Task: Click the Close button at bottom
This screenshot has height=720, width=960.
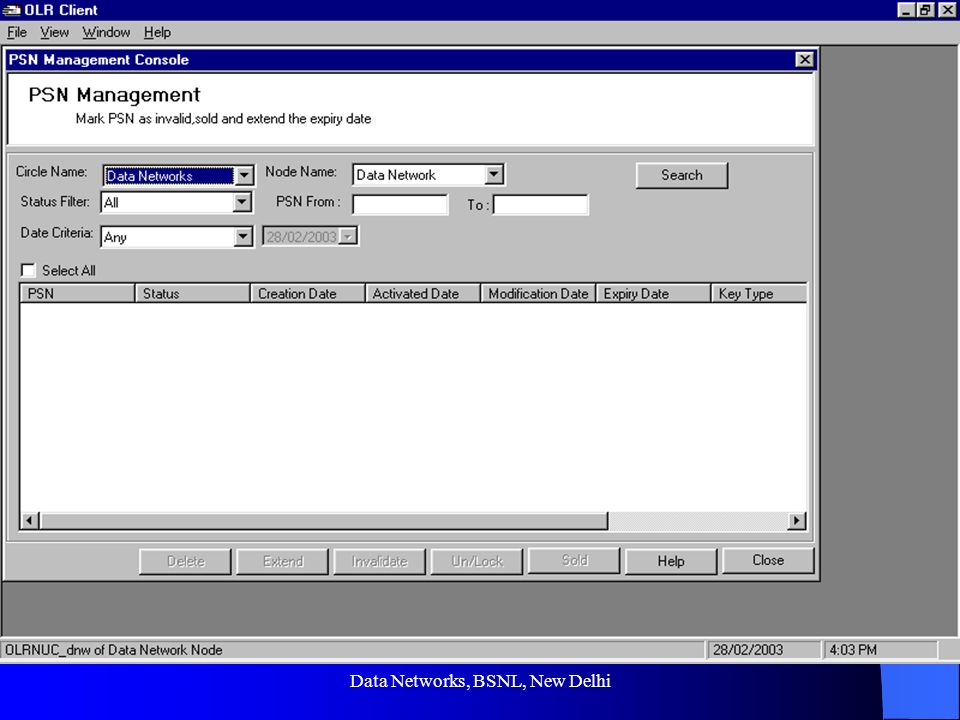Action: [x=768, y=560]
